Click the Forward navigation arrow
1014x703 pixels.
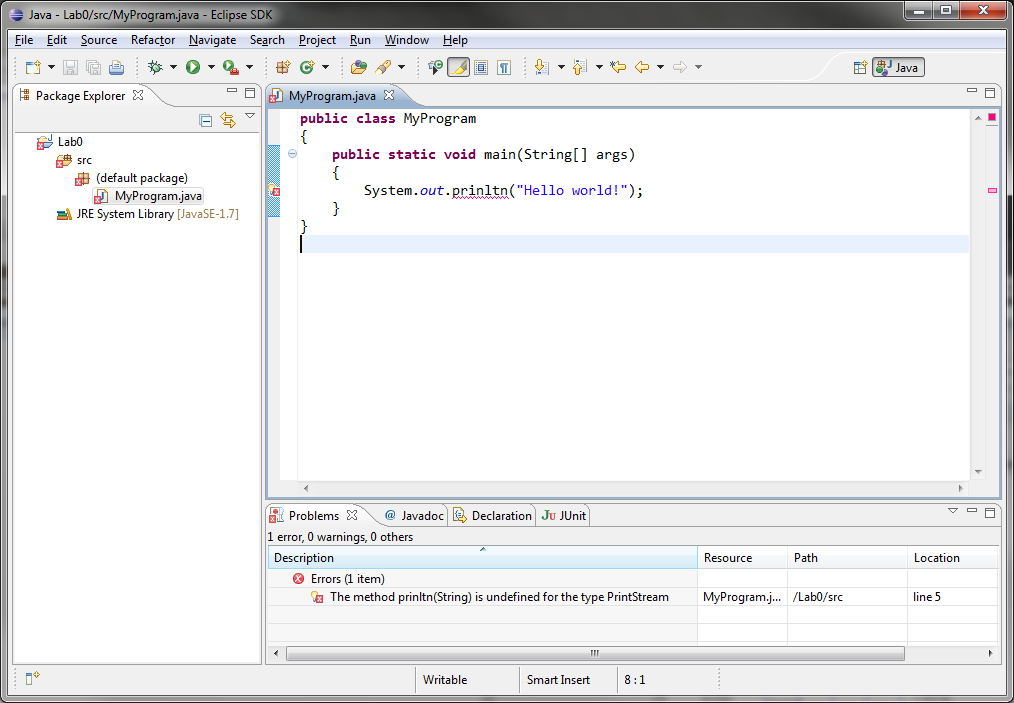(680, 67)
